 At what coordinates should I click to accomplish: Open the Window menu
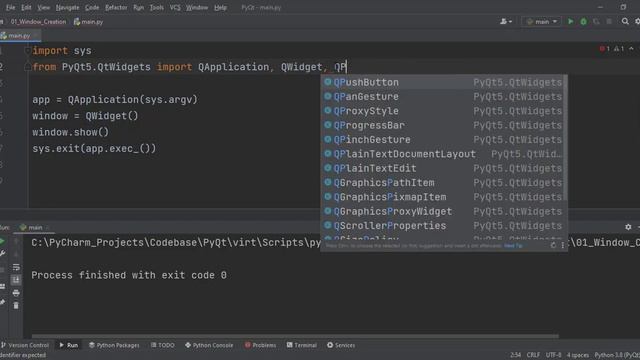click(x=197, y=7)
